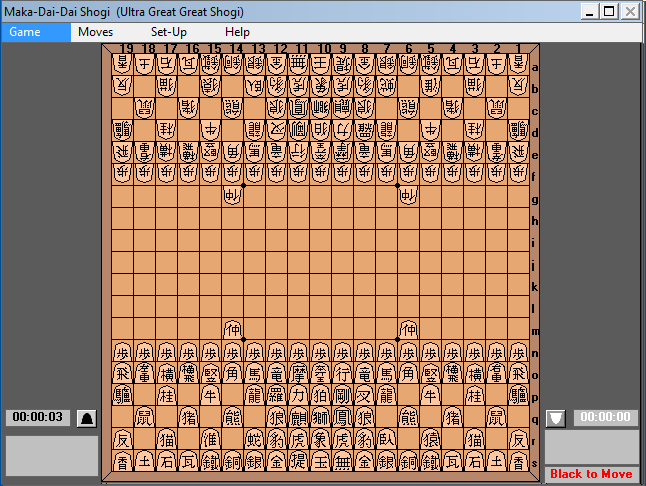
Task: Click the Black to Move status
Action: click(592, 474)
